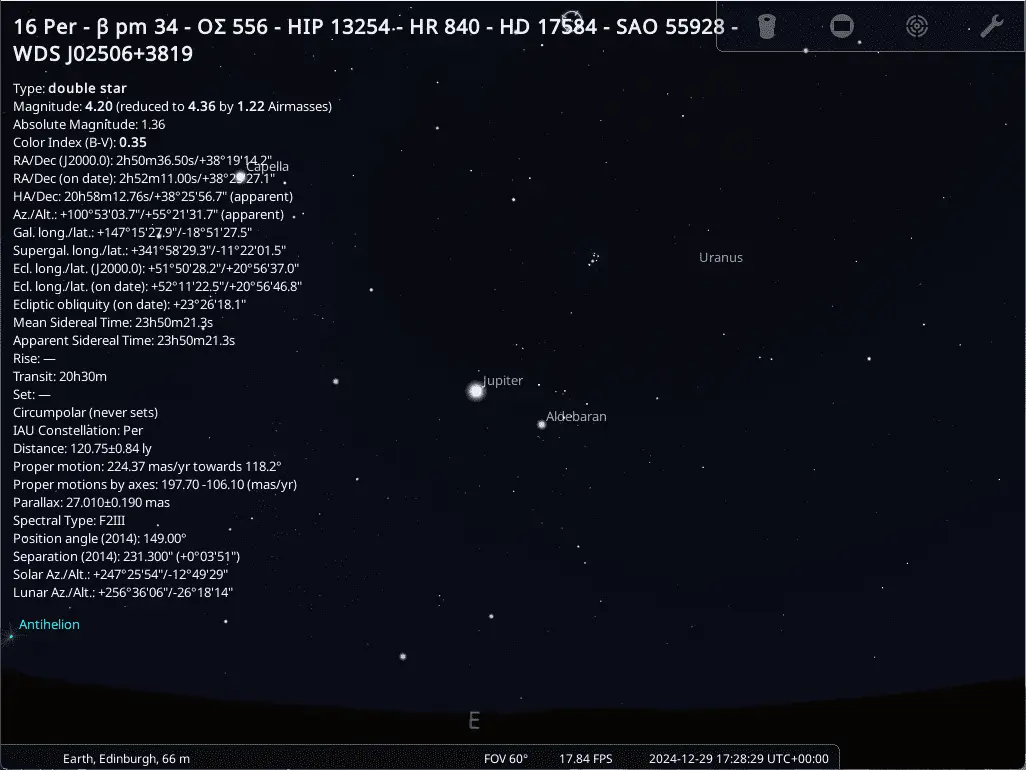Click the Uranus label
The width and height of the screenshot is (1026, 770).
(720, 258)
